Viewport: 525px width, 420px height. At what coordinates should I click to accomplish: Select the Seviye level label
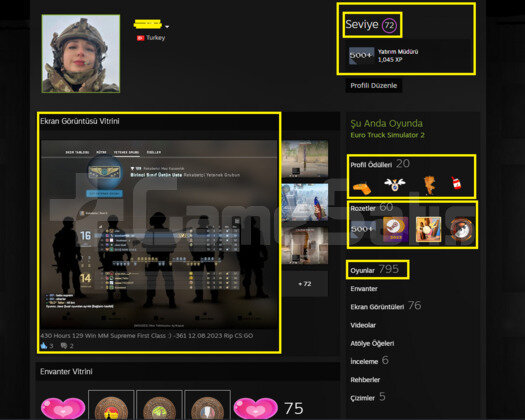click(362, 24)
